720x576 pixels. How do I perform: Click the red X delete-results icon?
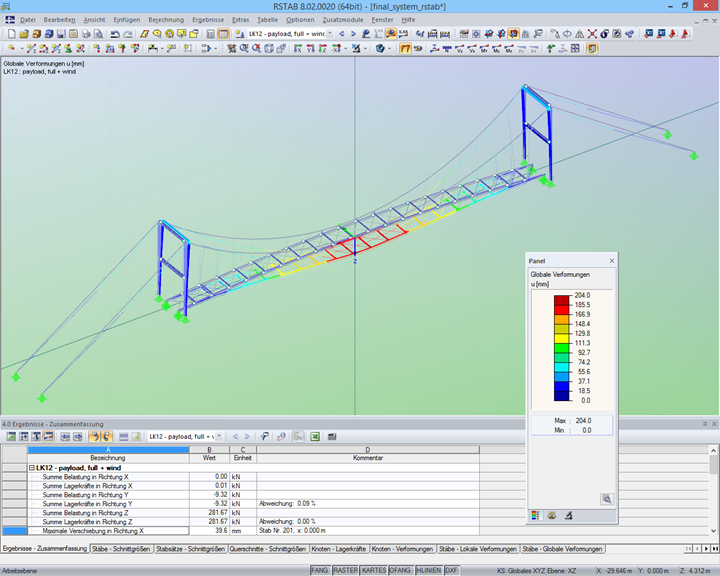[x=592, y=34]
